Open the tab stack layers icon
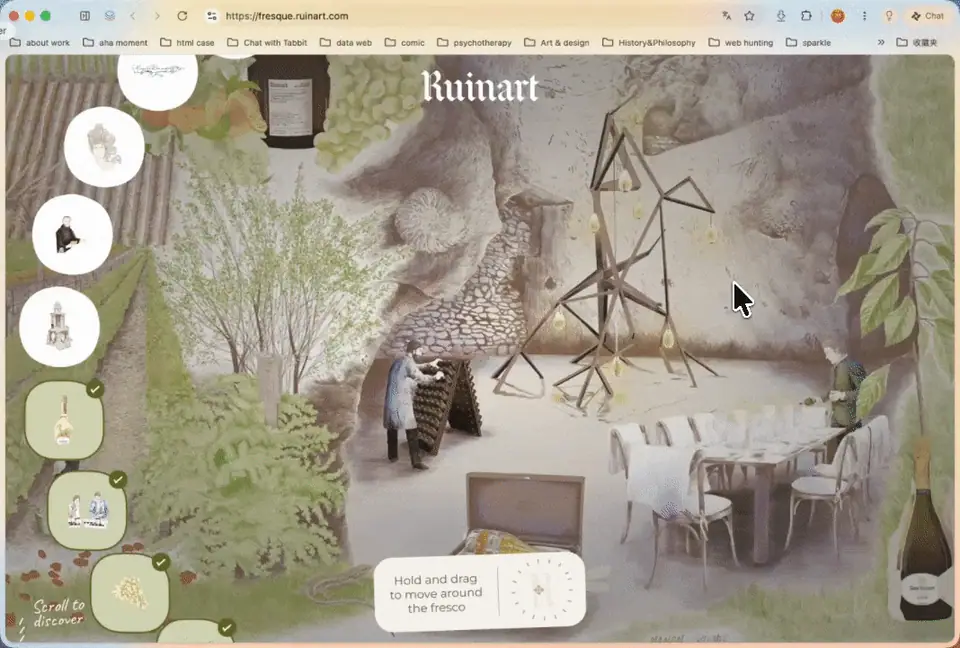 [110, 16]
